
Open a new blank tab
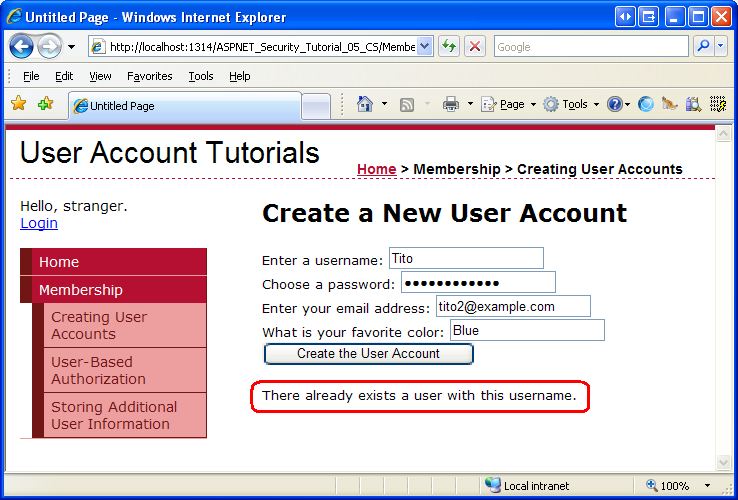coord(316,106)
